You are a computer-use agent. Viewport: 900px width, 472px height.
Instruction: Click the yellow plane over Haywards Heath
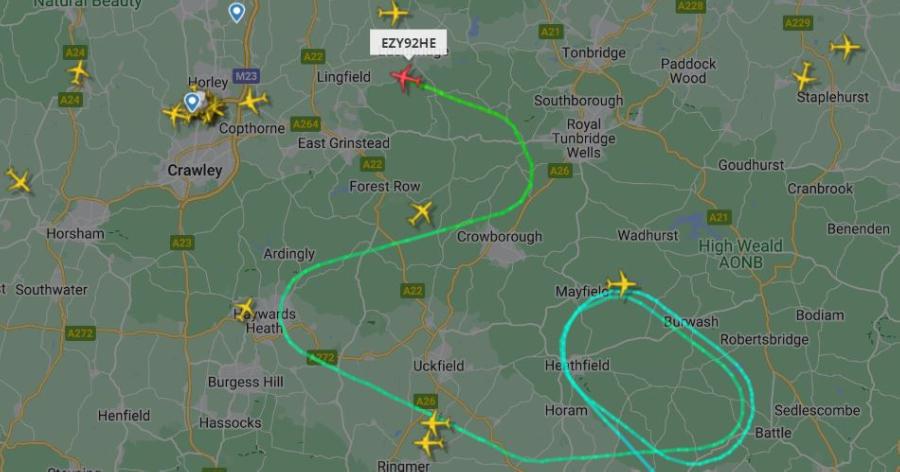(x=245, y=309)
